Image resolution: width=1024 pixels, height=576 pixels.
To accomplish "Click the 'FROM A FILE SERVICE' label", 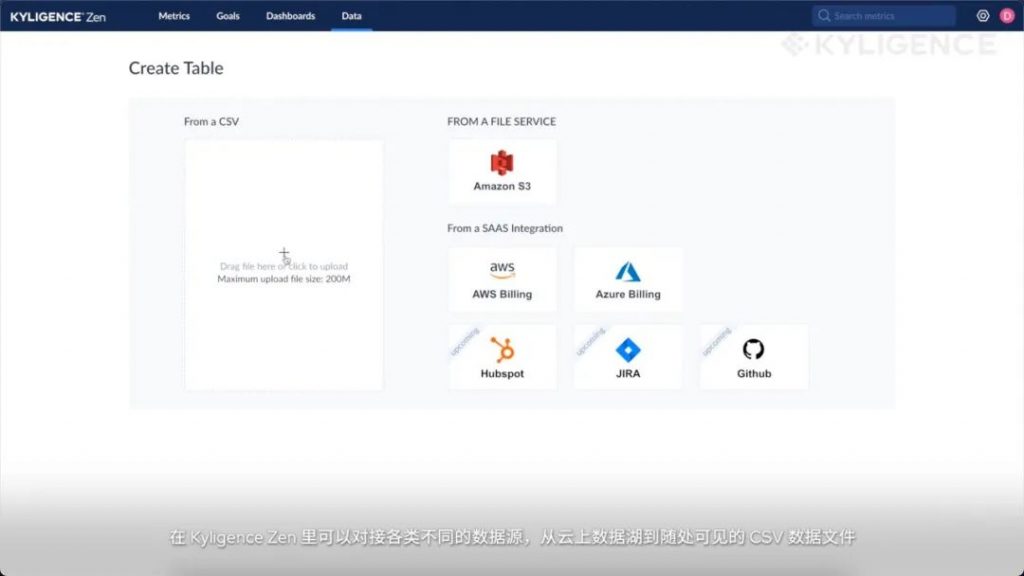I will coord(502,121).
